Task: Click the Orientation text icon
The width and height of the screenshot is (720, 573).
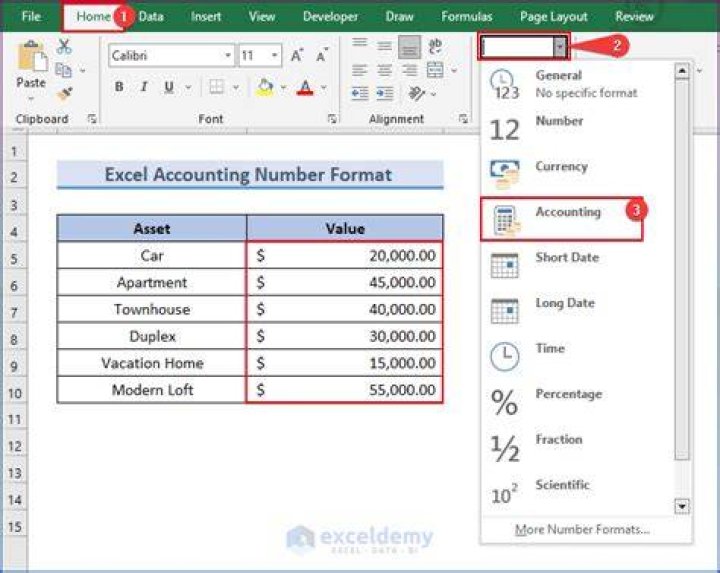Action: pos(417,94)
